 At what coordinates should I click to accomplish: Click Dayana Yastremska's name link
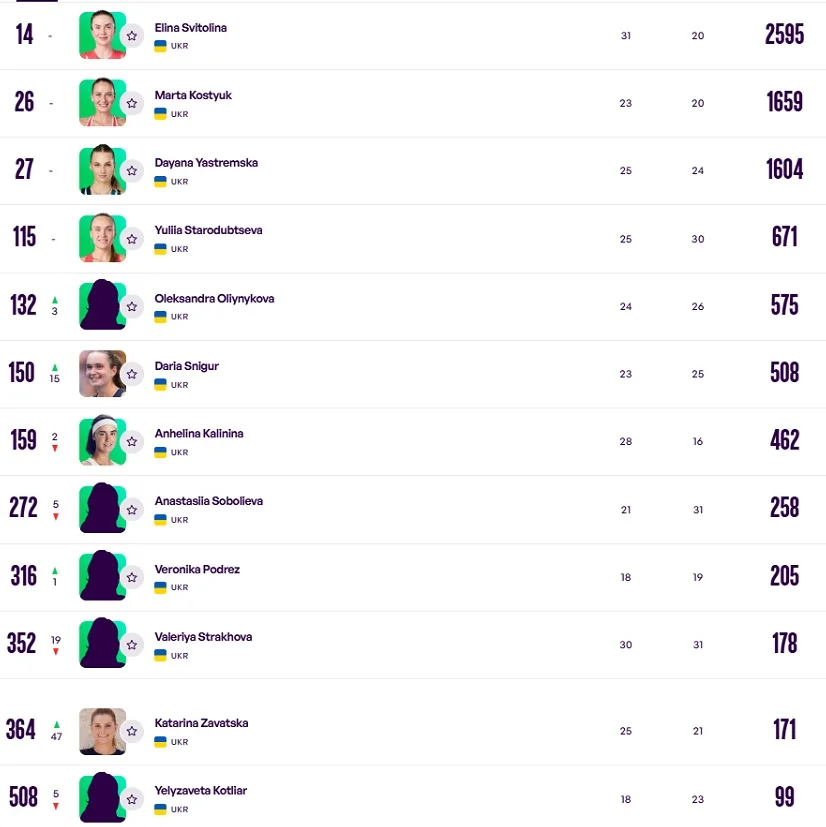pos(206,163)
